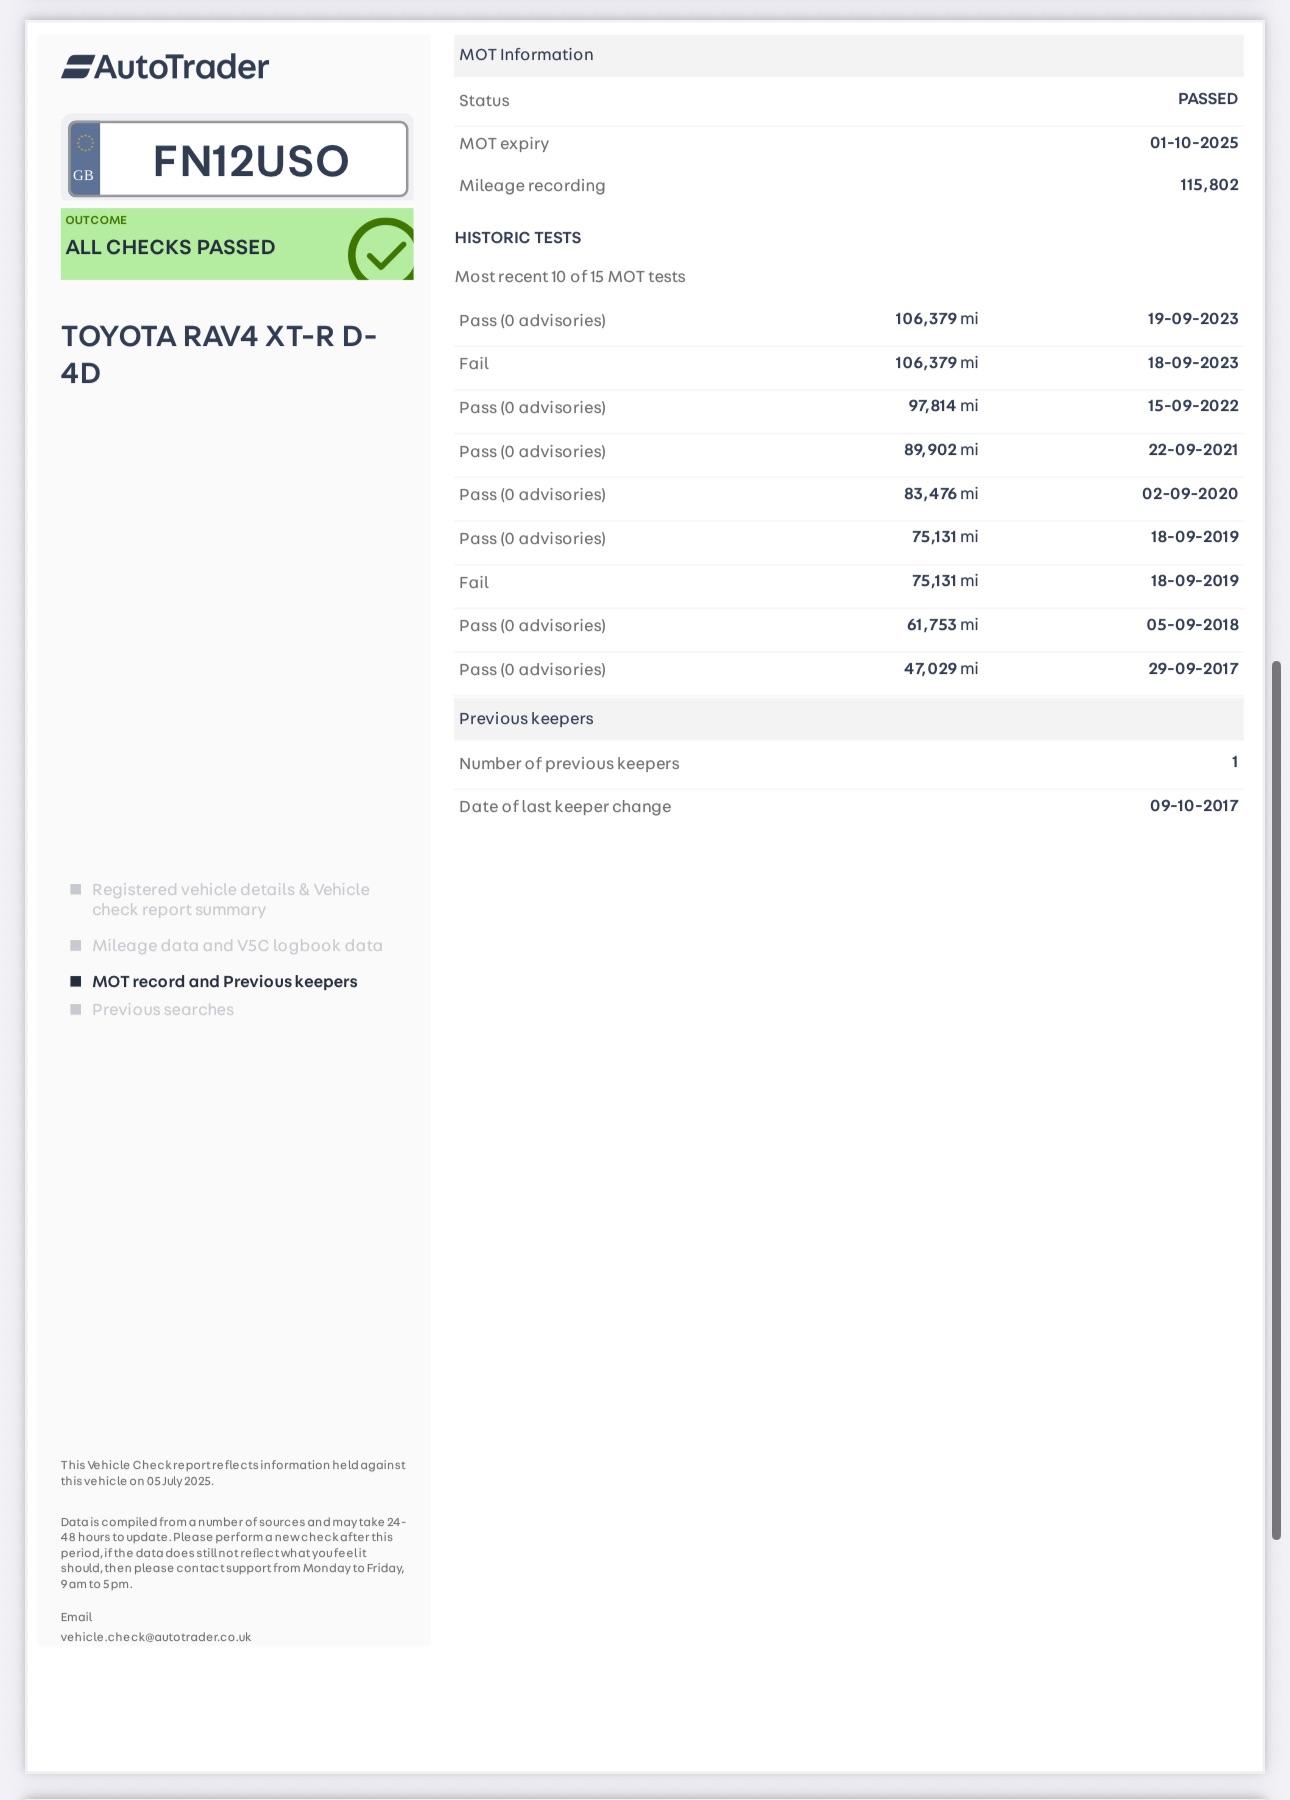Viewport: 1290px width, 1800px height.
Task: Select the PASSED status value
Action: tap(1208, 99)
